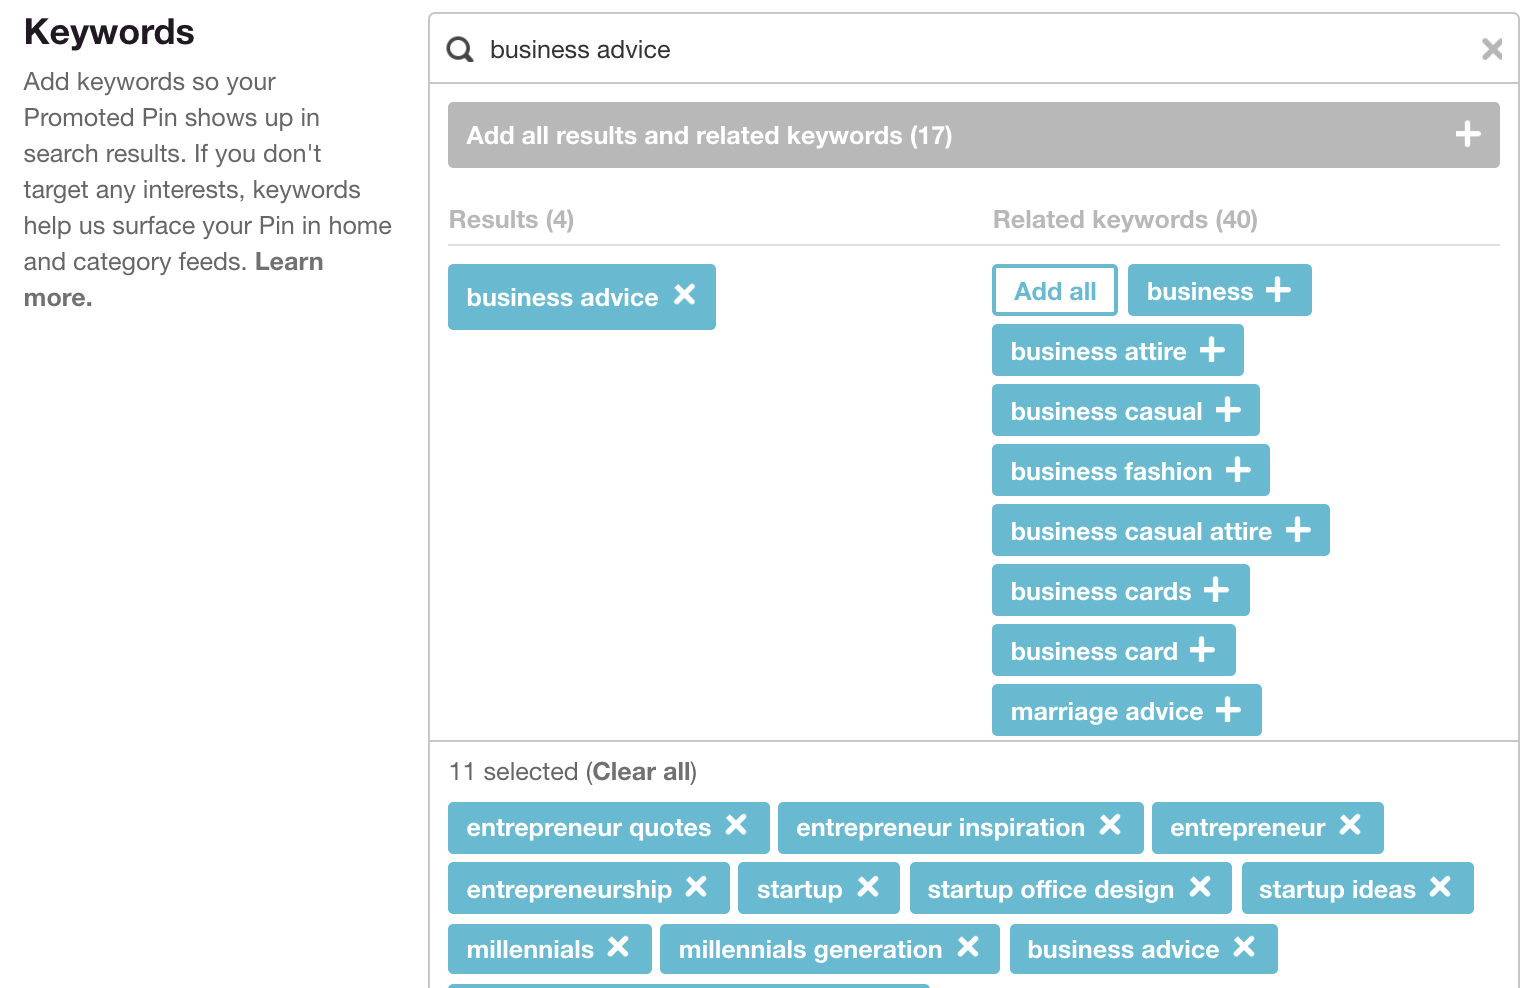Remove "startup office design" keyword
This screenshot has width=1530, height=988.
click(x=1200, y=888)
